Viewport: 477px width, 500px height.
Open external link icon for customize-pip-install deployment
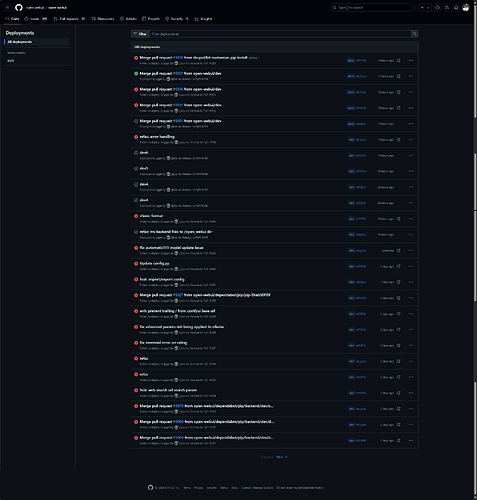(x=399, y=60)
